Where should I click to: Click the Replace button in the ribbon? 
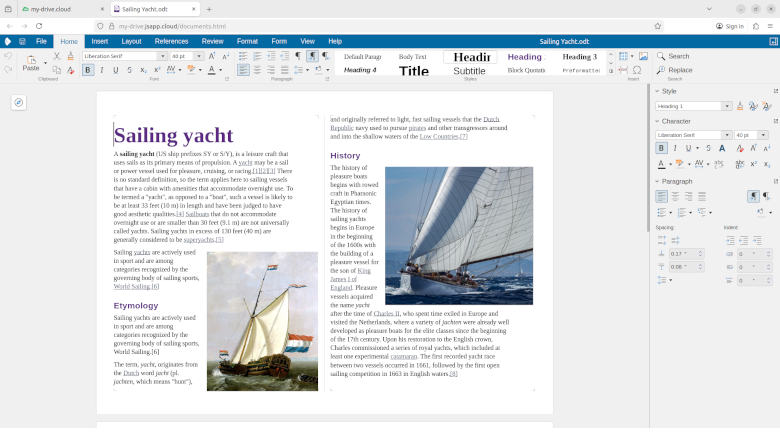680,70
